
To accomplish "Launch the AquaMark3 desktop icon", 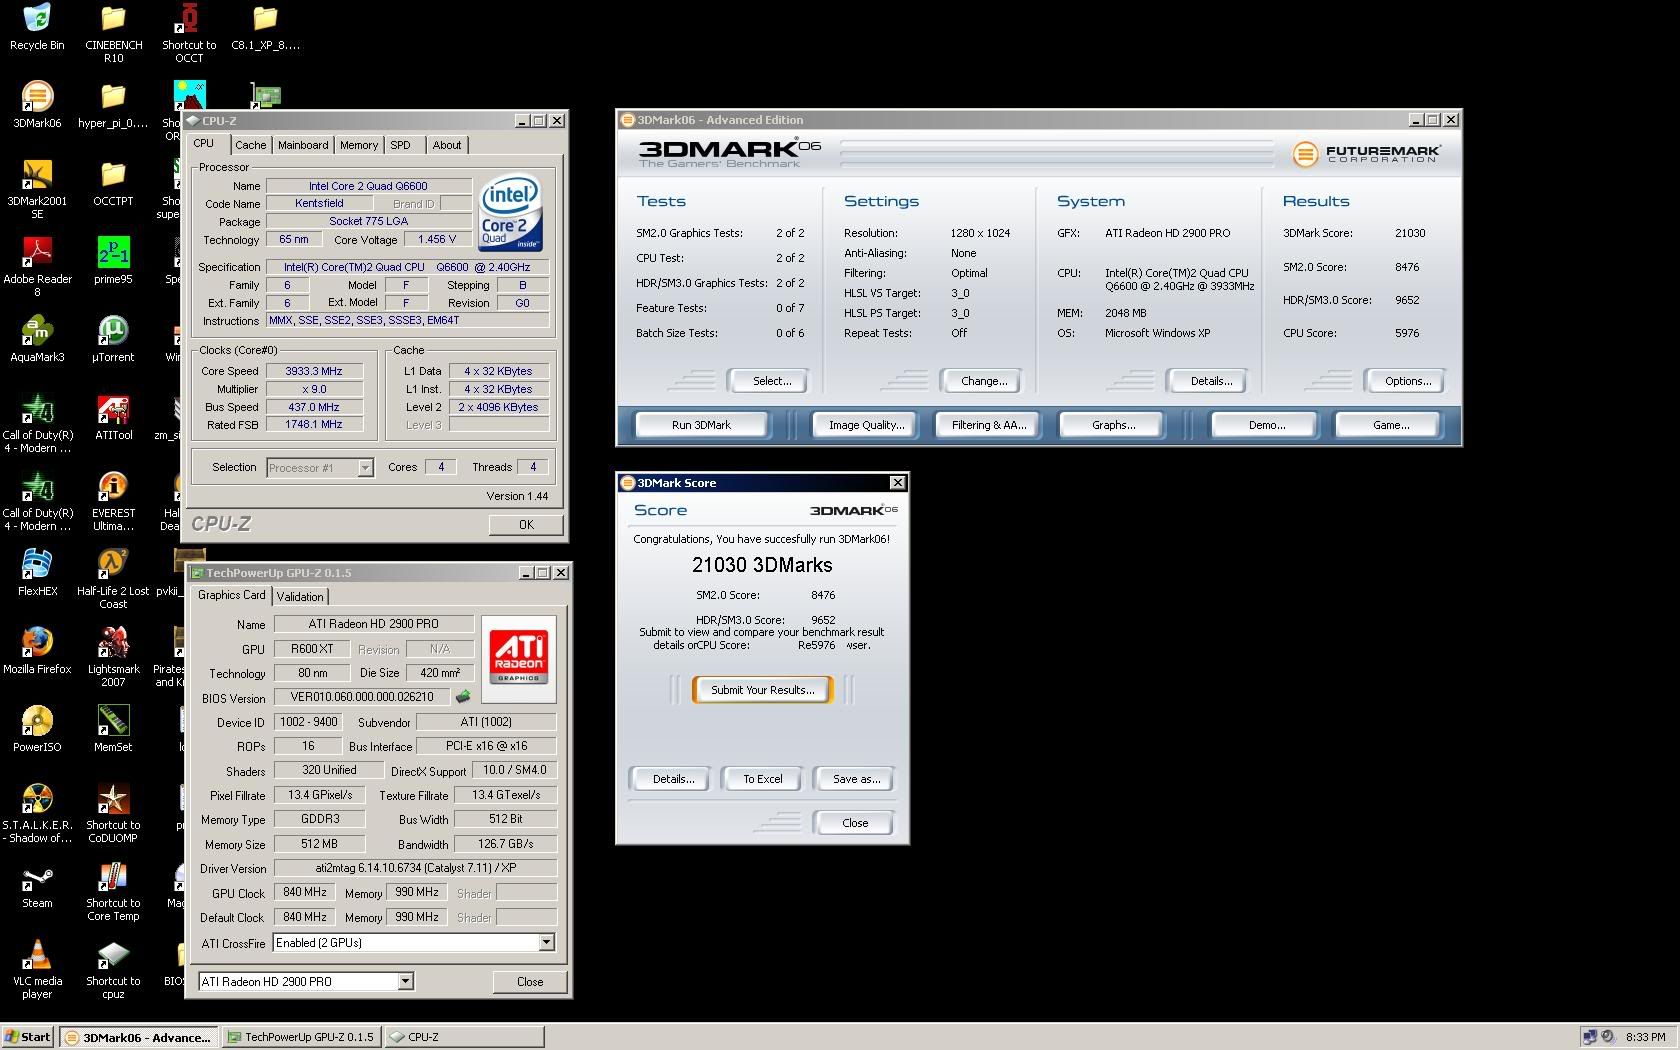I will (37, 339).
